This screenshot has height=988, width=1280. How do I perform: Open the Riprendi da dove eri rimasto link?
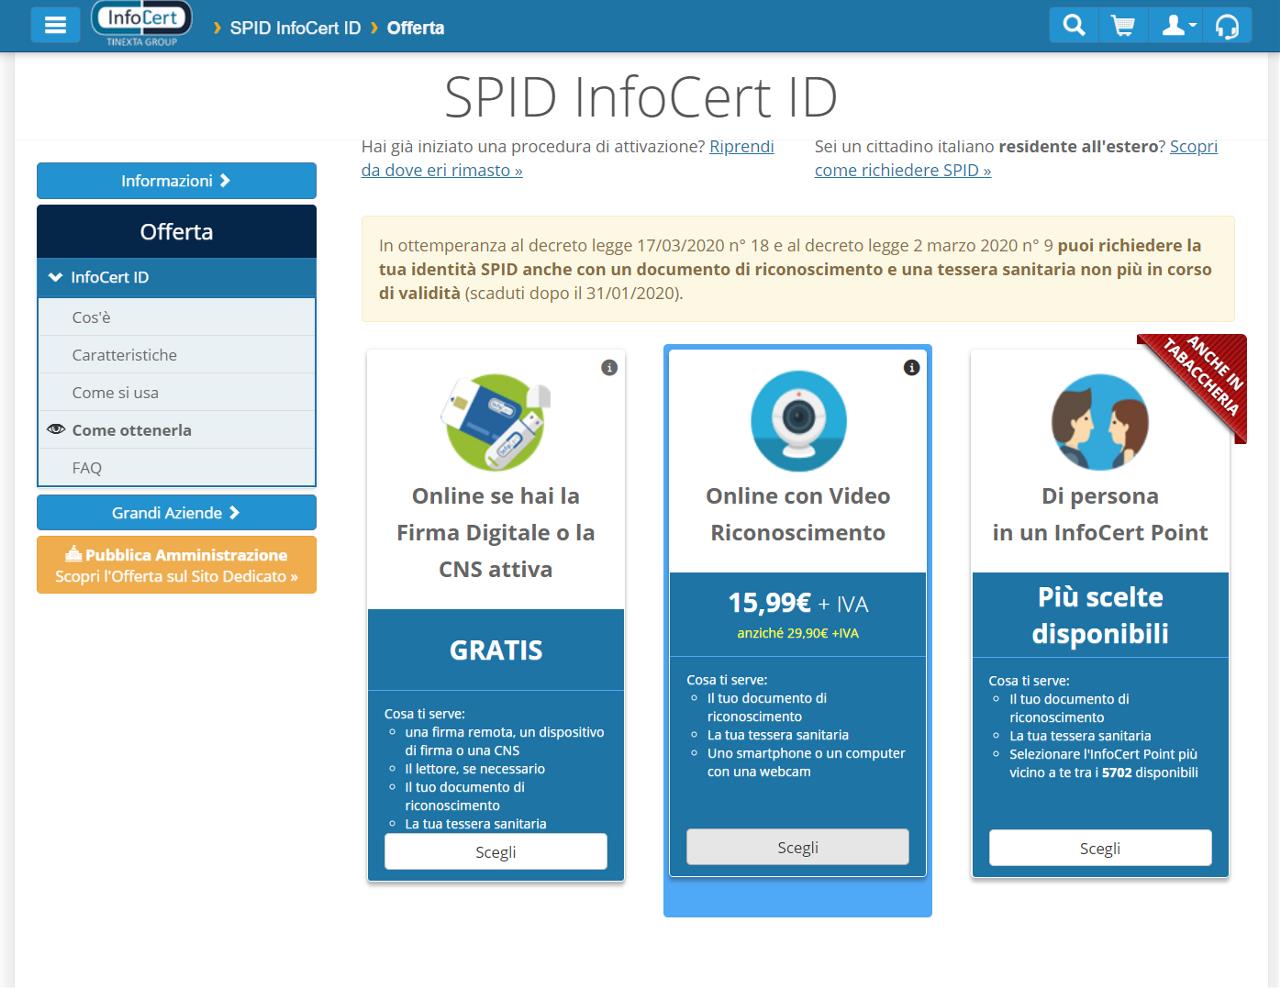pyautogui.click(x=742, y=146)
